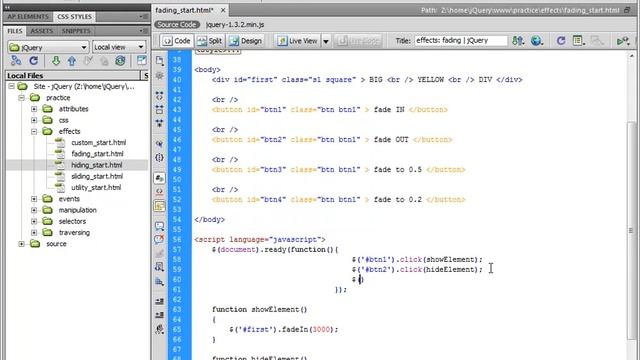
Task: Click the Check In files padlock icon
Action: pos(104,61)
